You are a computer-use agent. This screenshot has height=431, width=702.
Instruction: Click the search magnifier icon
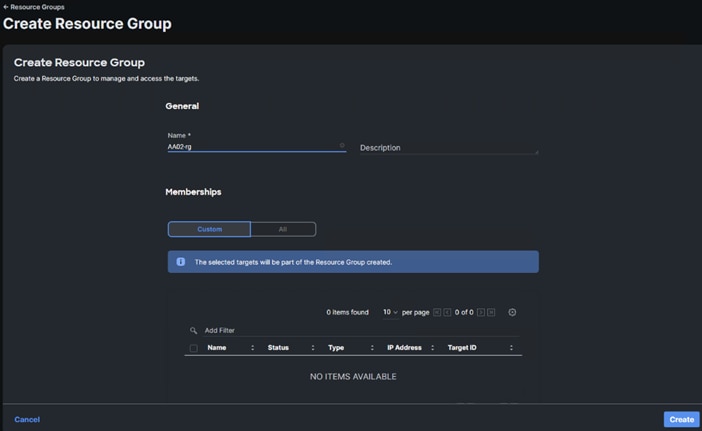pos(193,330)
